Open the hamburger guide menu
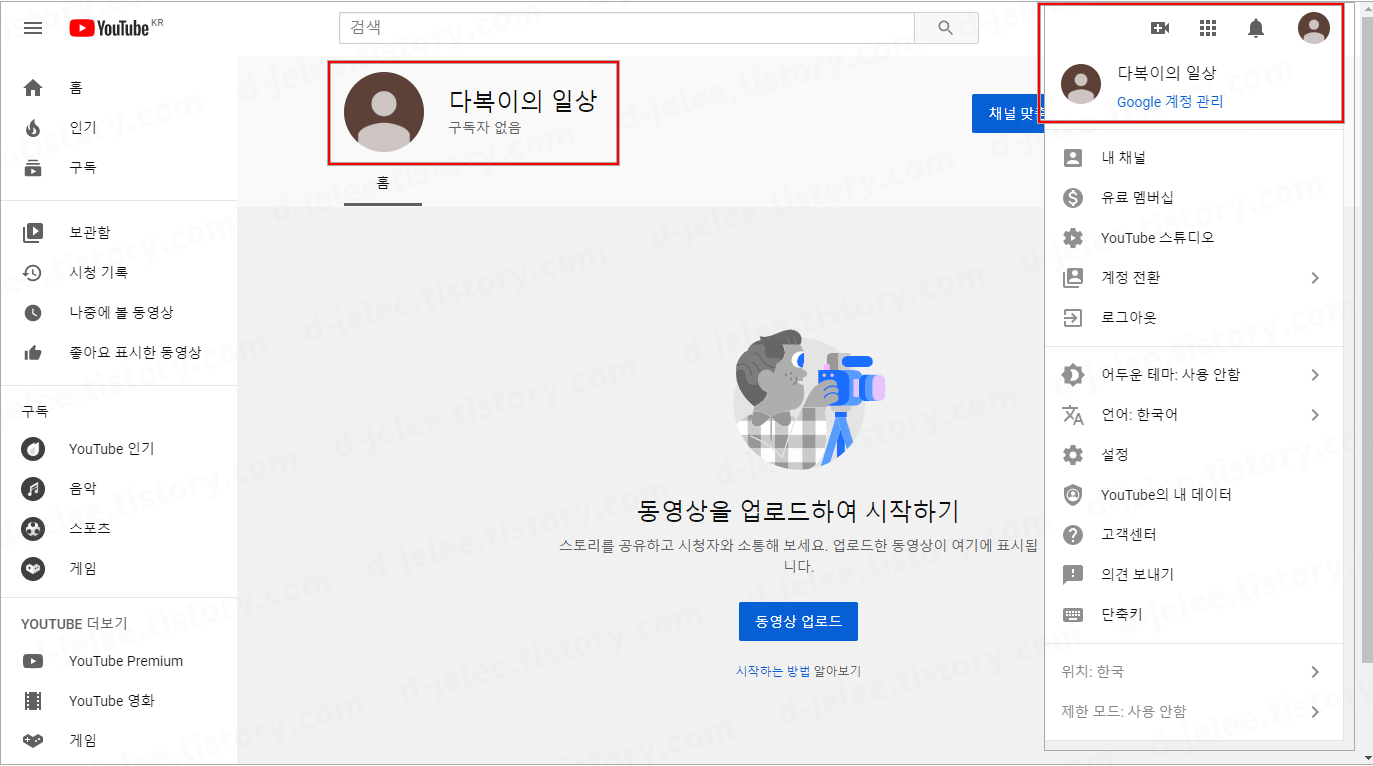 (x=33, y=28)
